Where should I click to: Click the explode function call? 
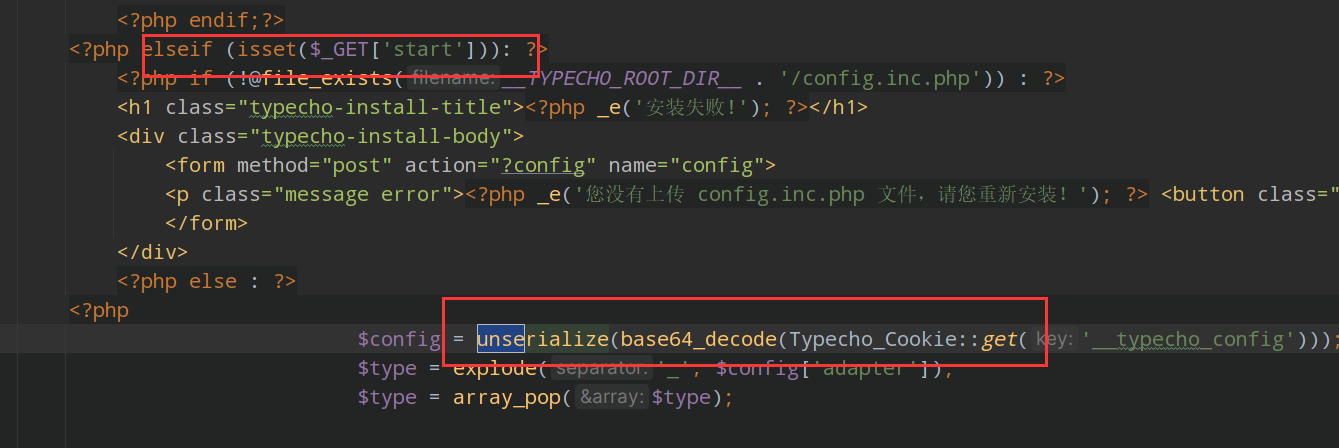[494, 368]
